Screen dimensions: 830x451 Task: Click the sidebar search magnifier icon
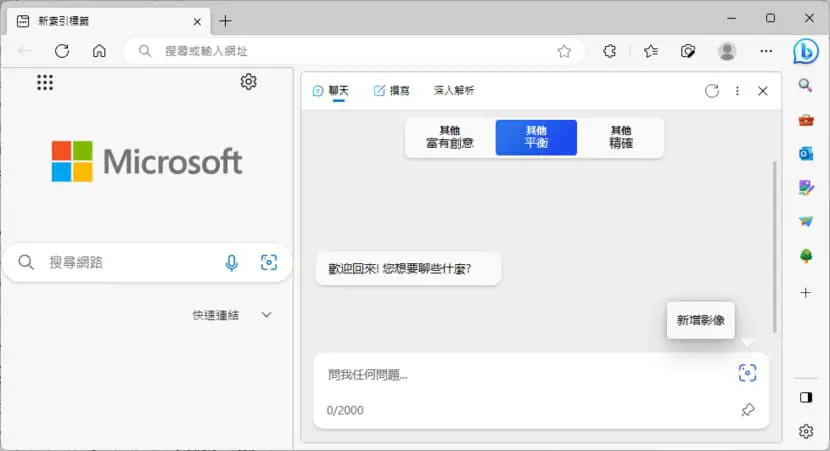tap(806, 85)
